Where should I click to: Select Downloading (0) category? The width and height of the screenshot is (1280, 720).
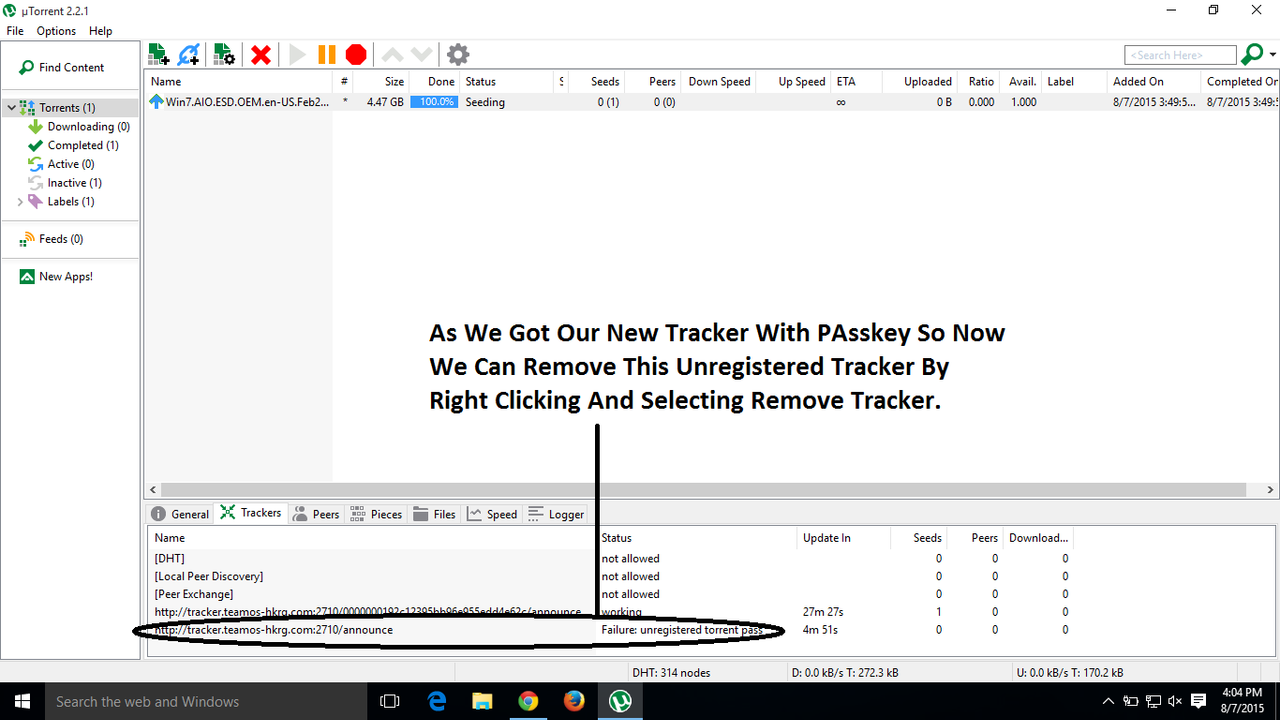79,126
